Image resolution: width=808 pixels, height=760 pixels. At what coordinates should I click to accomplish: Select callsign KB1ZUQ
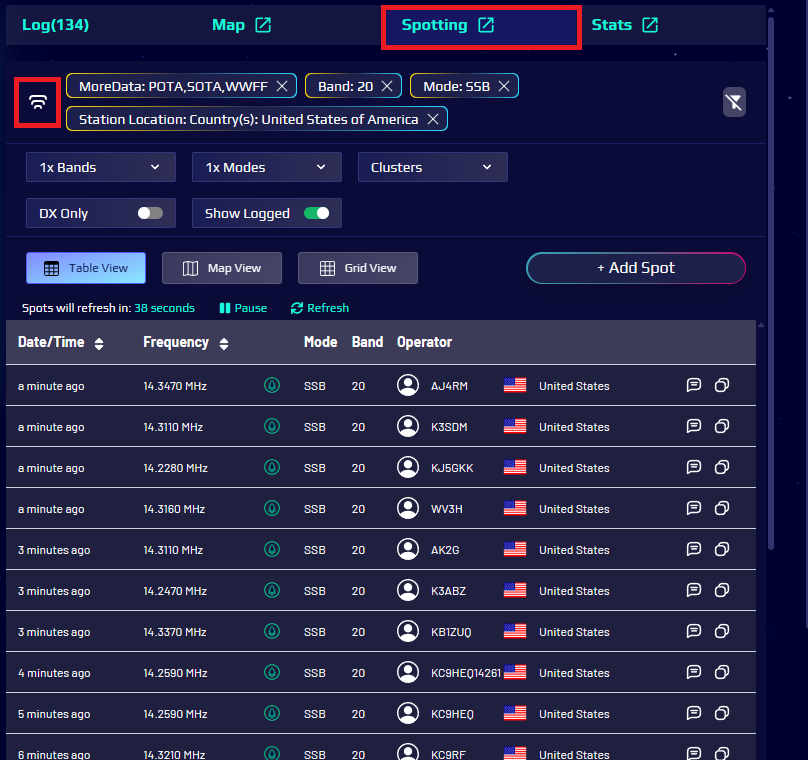(x=451, y=632)
